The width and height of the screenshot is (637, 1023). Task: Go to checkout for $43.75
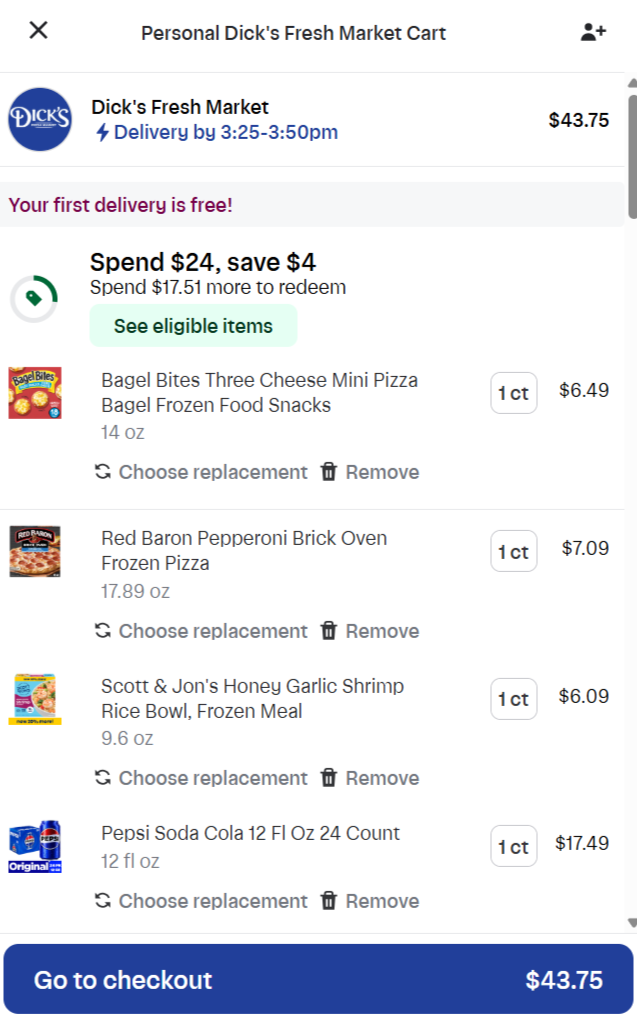coord(318,980)
